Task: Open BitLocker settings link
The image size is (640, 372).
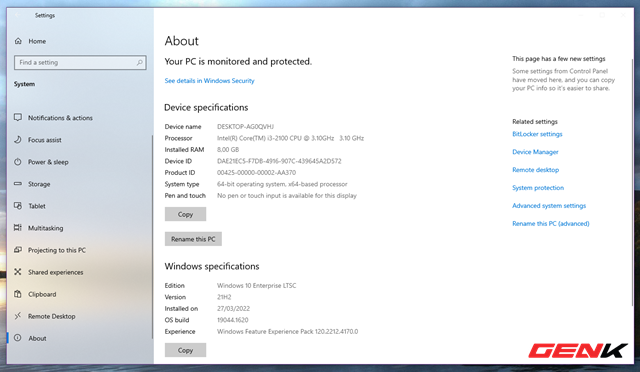Action: coord(537,134)
